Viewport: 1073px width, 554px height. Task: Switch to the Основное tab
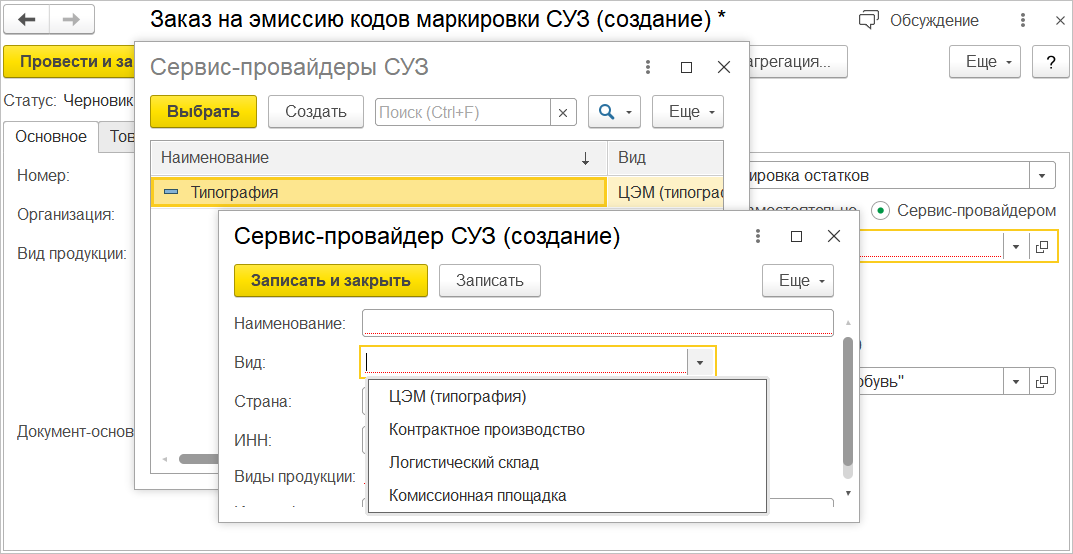(x=51, y=137)
